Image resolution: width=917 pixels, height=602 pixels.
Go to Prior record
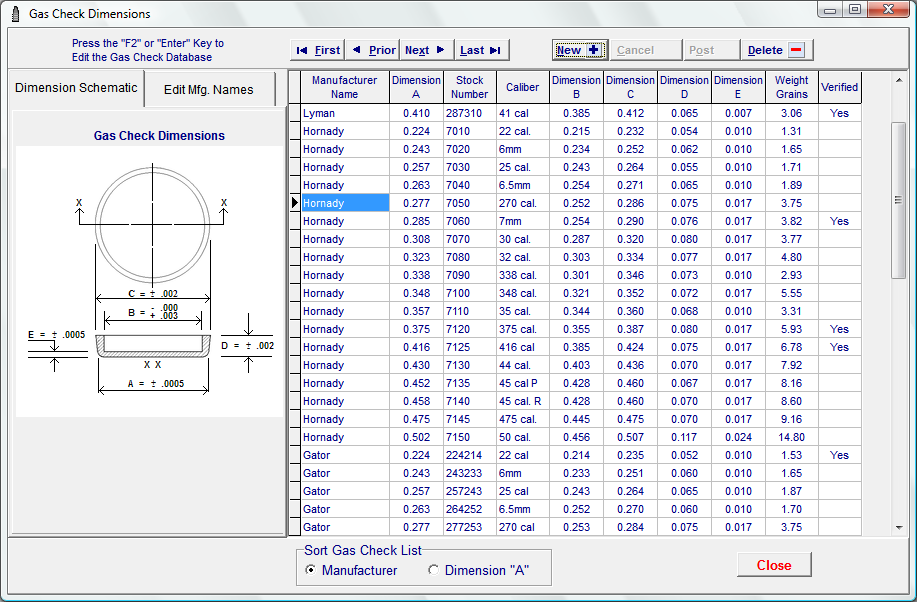click(x=373, y=50)
